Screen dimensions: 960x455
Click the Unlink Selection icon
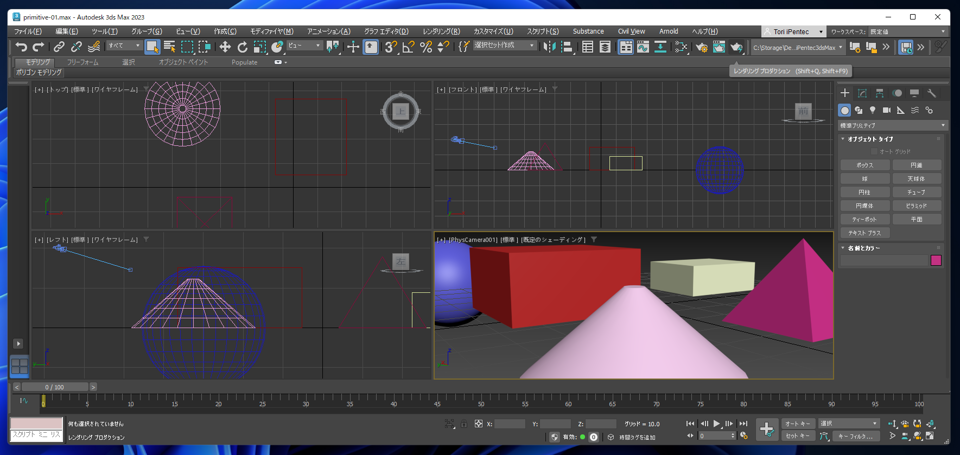[x=77, y=47]
